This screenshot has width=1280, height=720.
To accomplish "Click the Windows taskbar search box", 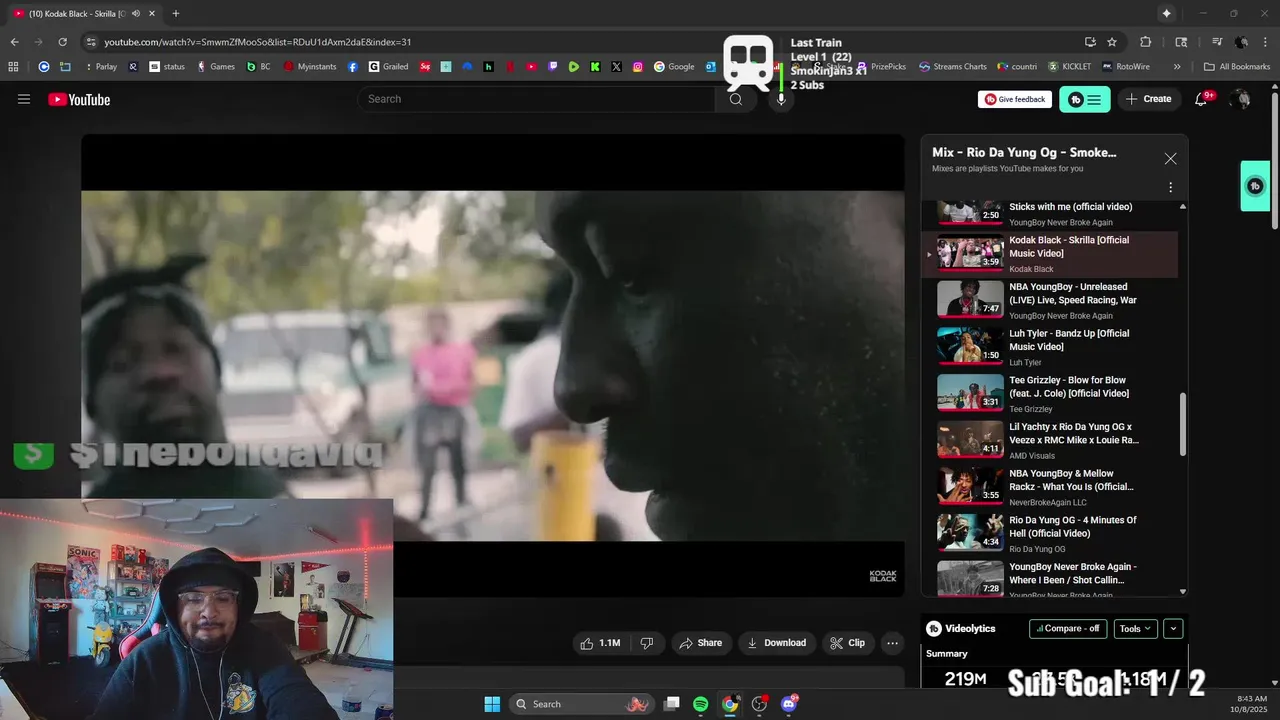I will [x=581, y=704].
